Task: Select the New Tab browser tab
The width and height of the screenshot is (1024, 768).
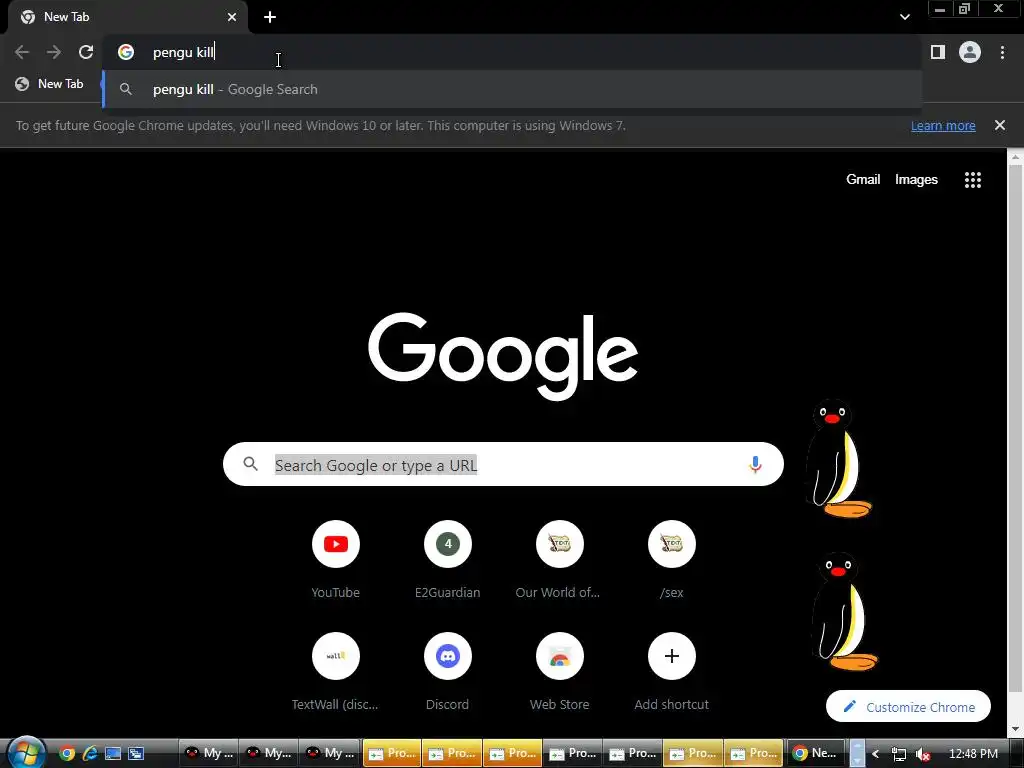Action: (128, 17)
